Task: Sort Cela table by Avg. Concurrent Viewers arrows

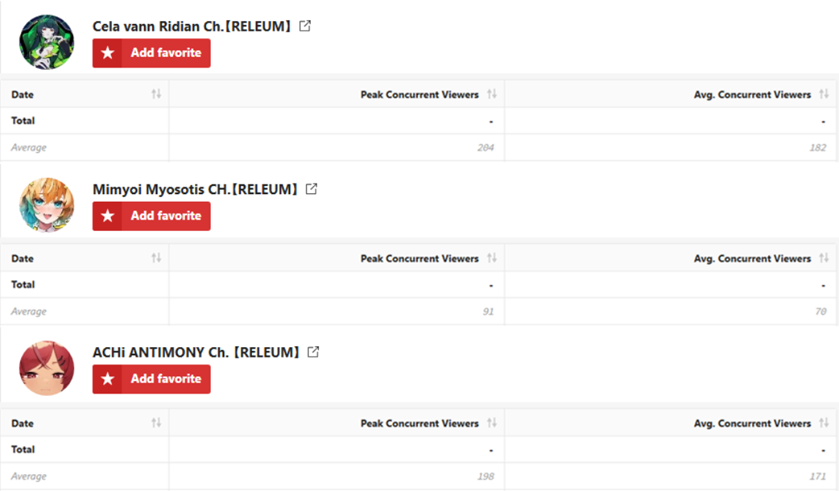Action: click(823, 94)
